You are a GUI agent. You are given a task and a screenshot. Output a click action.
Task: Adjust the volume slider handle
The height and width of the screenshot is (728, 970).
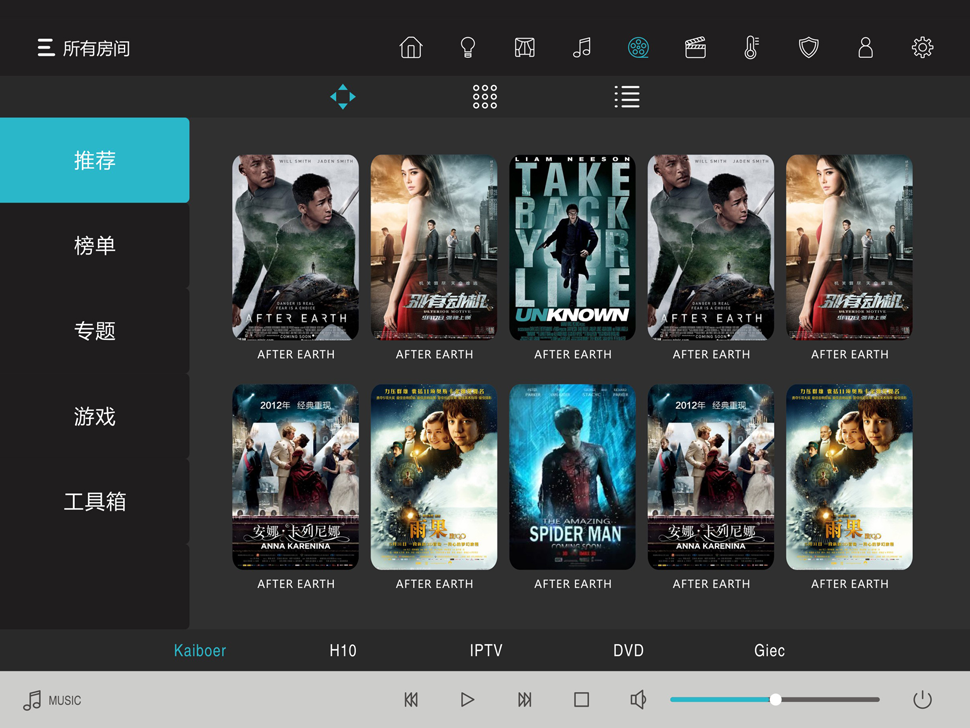pos(775,700)
